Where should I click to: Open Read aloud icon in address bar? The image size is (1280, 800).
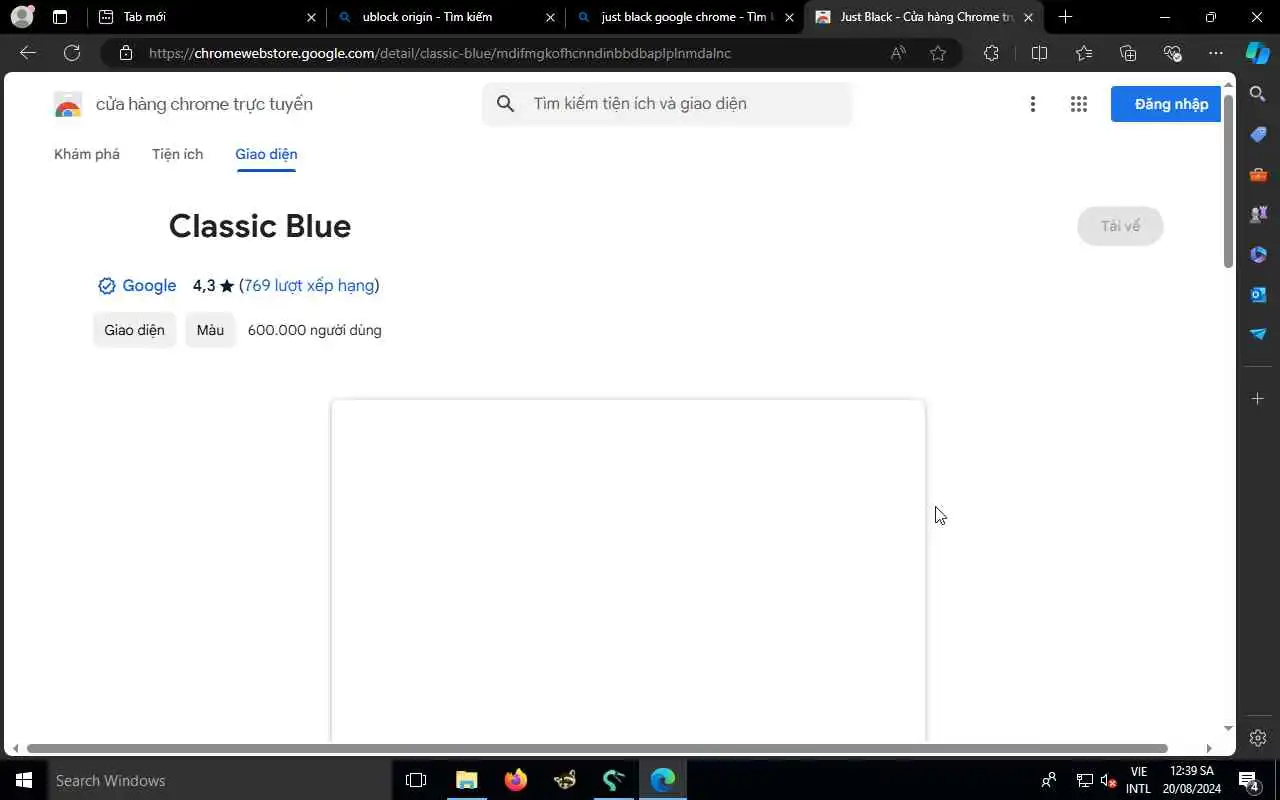pyautogui.click(x=898, y=53)
